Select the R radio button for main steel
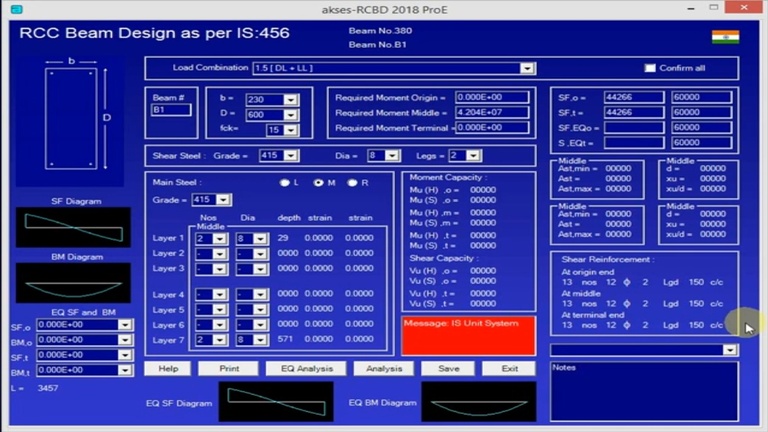The height and width of the screenshot is (432, 768). pos(352,183)
